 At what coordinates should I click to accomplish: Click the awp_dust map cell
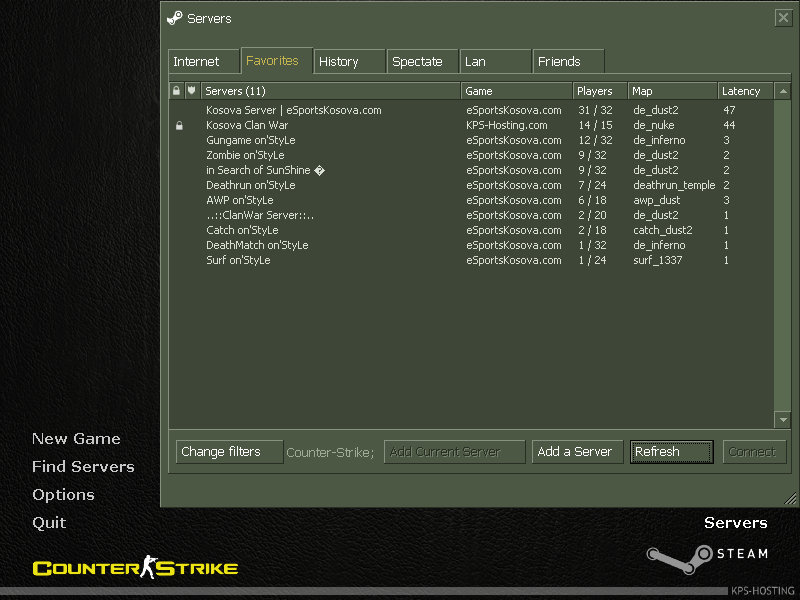coord(657,201)
